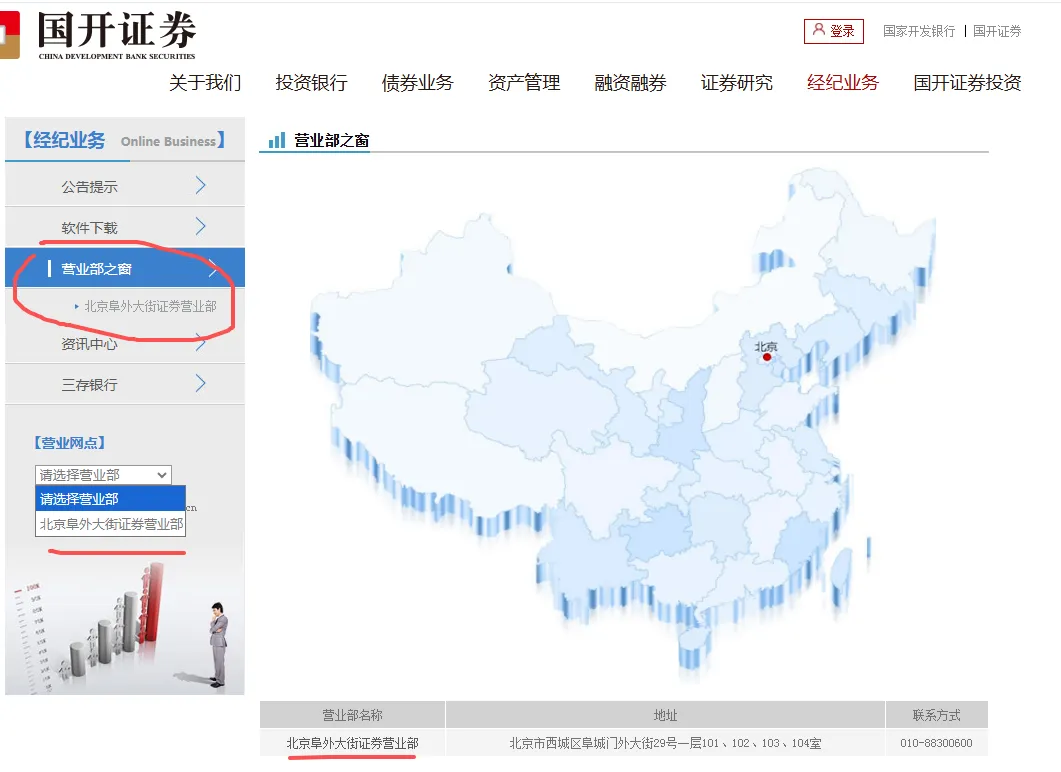
Task: Open 融资融券 menu item
Action: point(630,83)
